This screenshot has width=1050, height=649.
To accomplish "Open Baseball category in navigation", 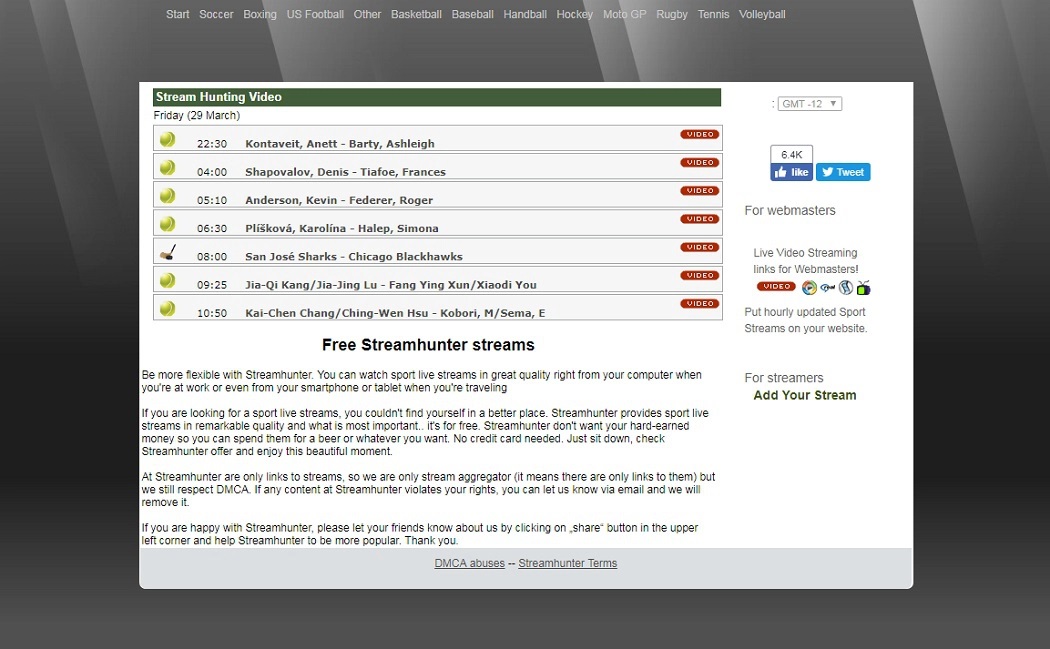I will click(473, 14).
